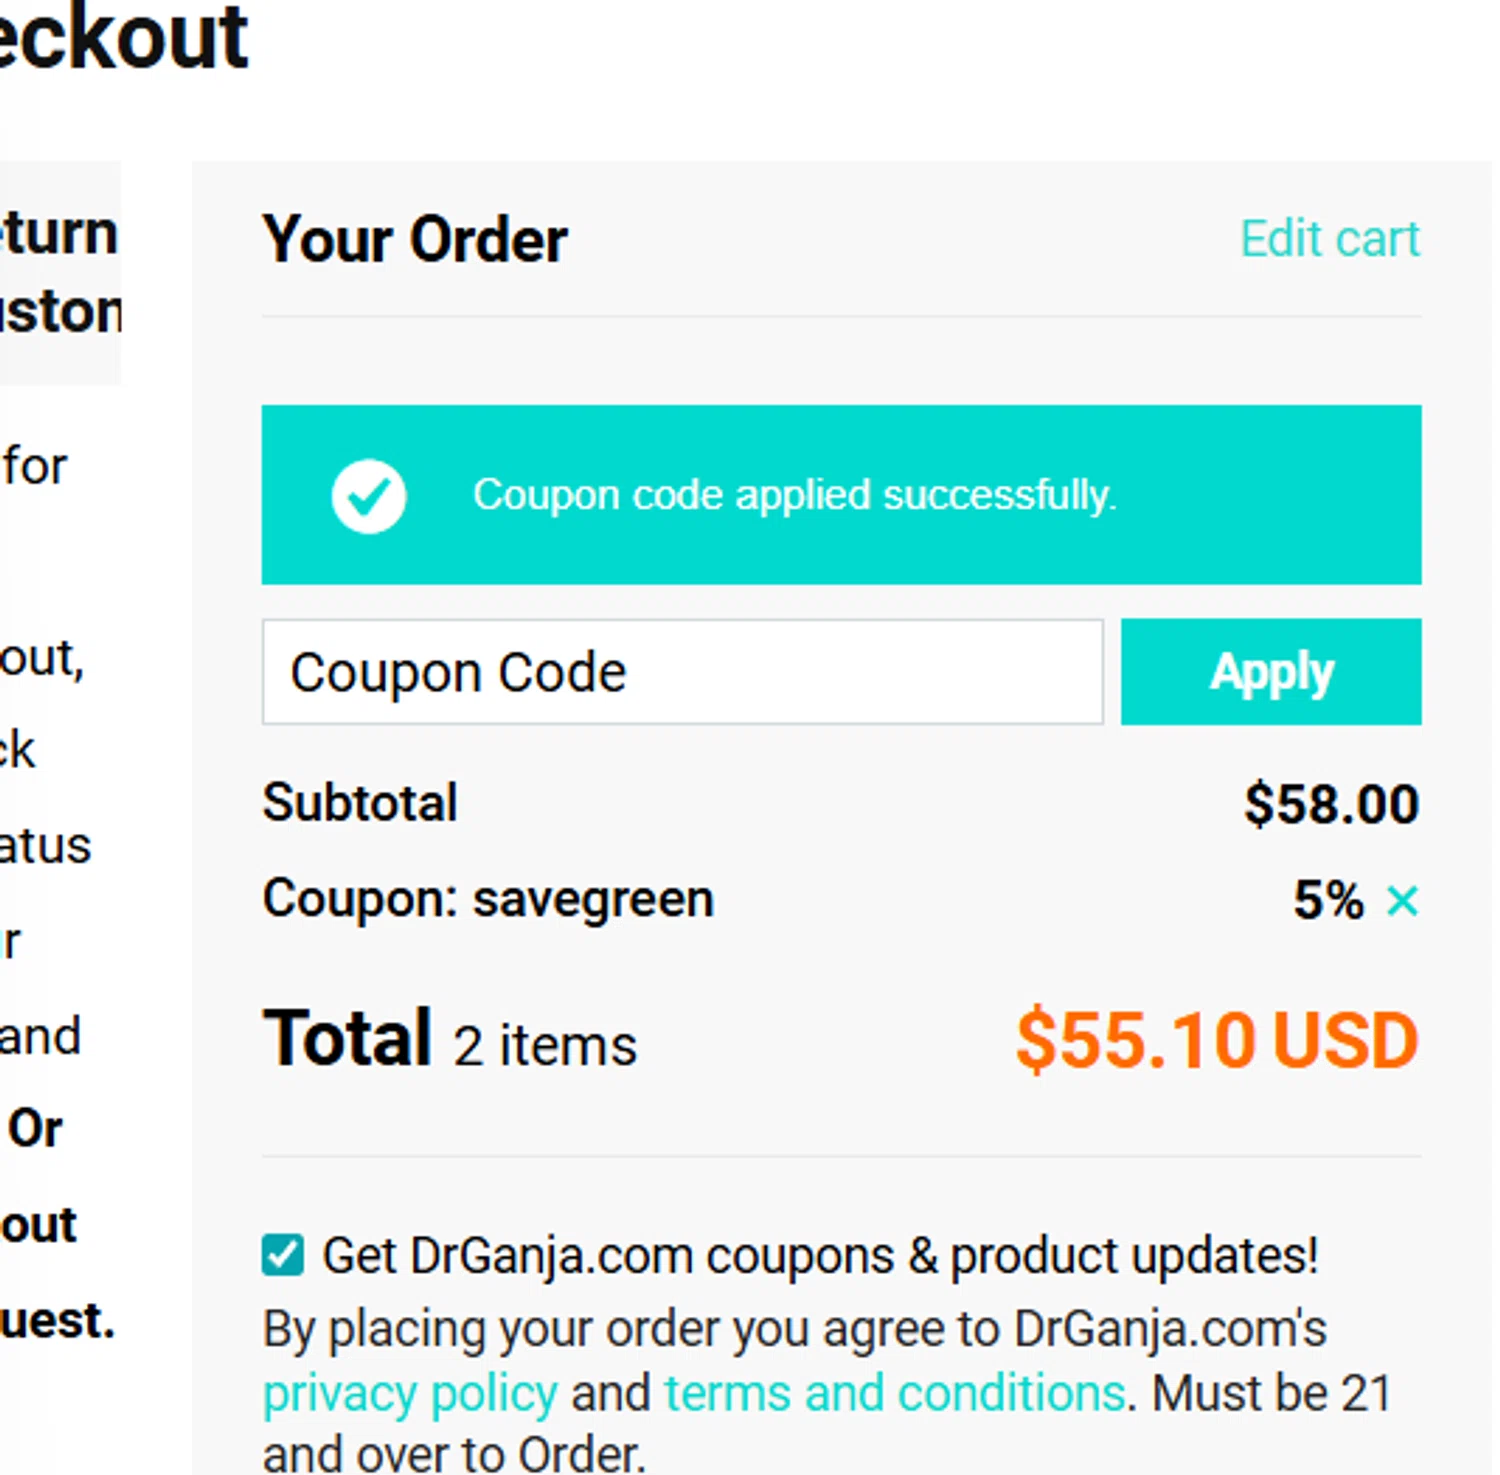
Task: Open the privacy policy link
Action: [x=410, y=1393]
